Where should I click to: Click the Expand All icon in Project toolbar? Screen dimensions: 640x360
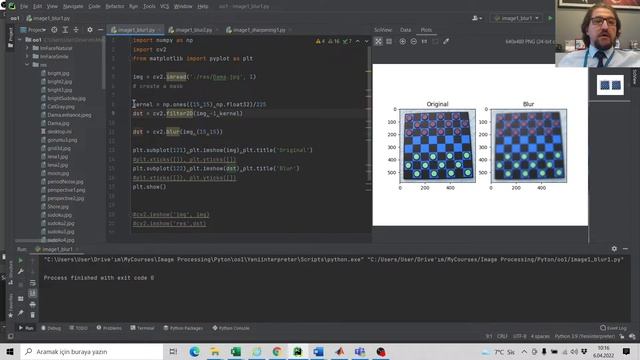(x=65, y=30)
